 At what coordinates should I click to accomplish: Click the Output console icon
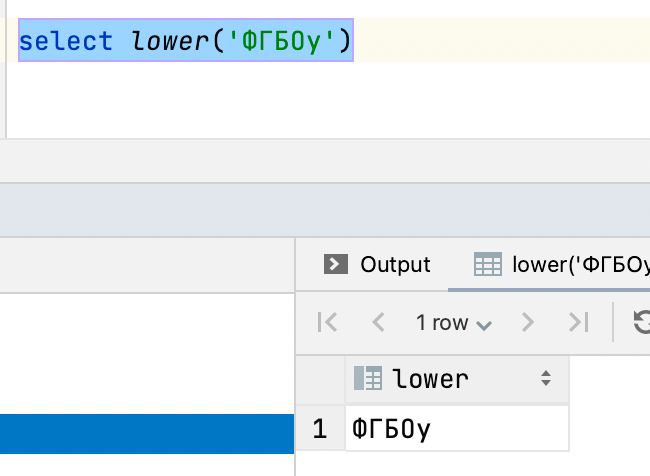tap(336, 264)
